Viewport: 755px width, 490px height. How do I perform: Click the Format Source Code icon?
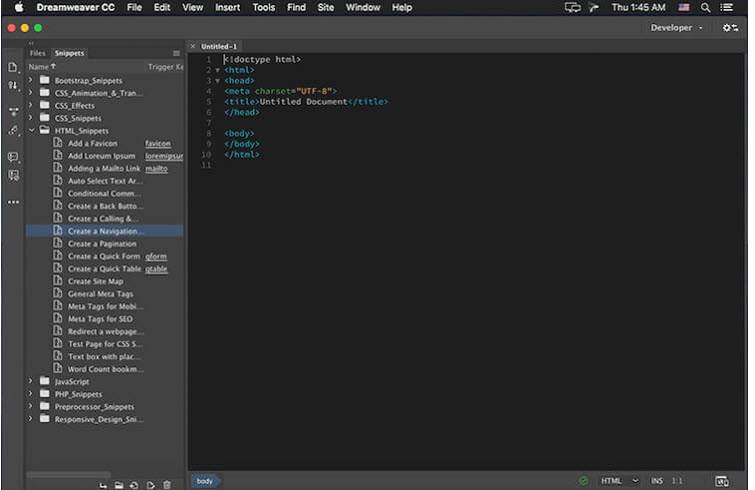pos(13,130)
